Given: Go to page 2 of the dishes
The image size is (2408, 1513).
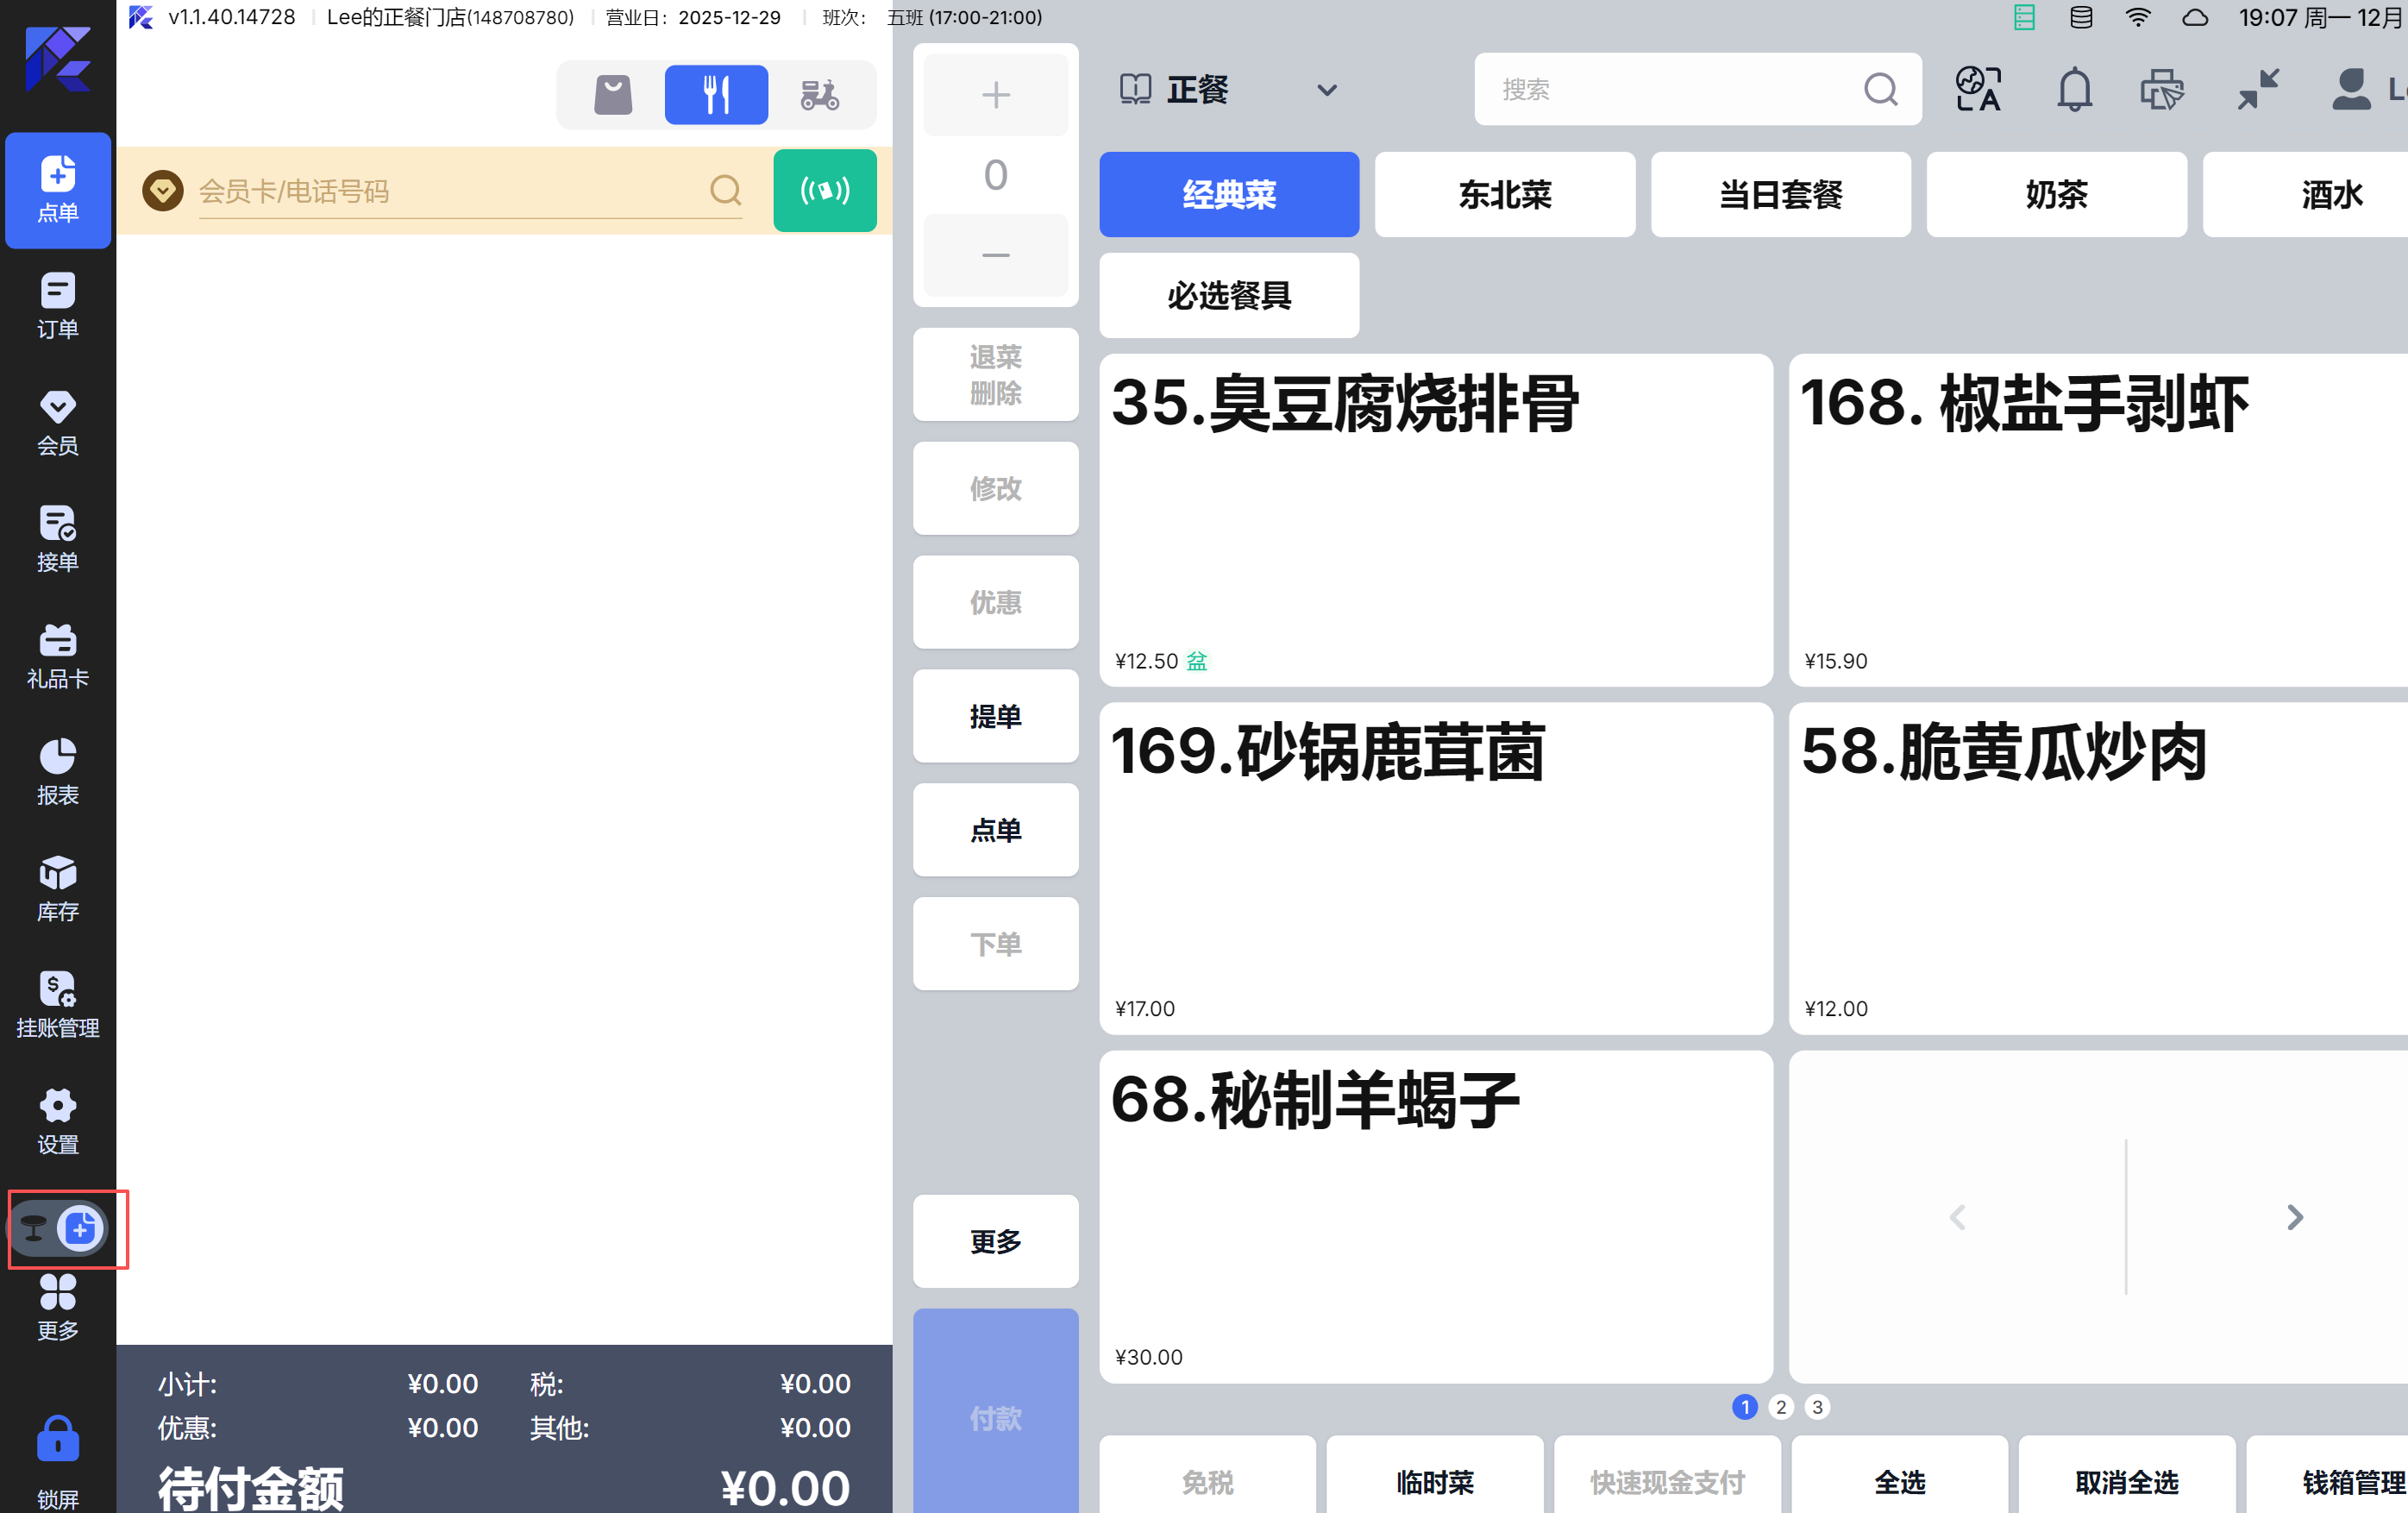Looking at the screenshot, I should (1780, 1407).
